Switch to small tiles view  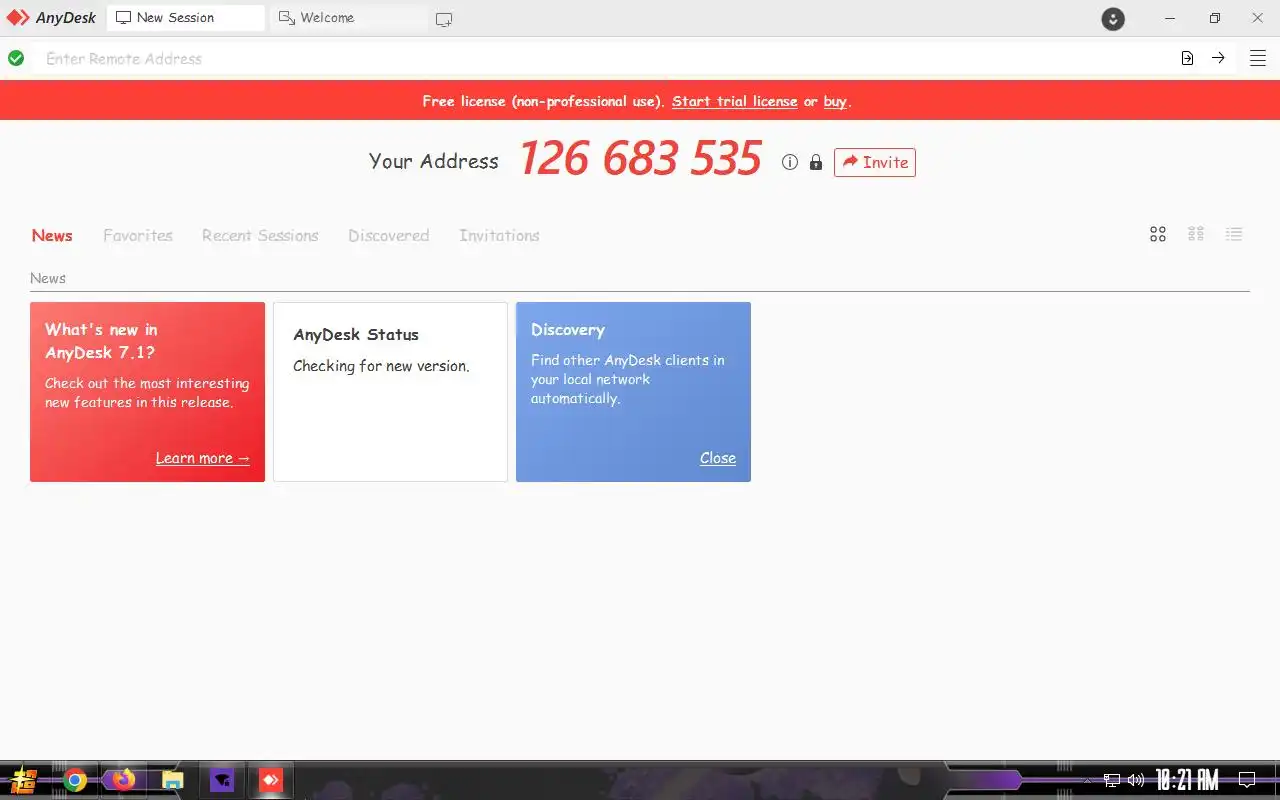tap(1196, 234)
